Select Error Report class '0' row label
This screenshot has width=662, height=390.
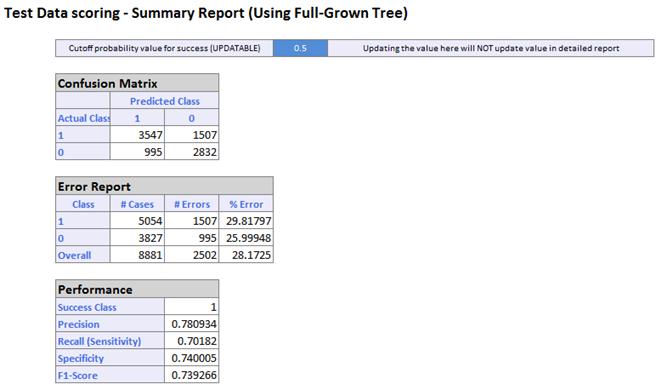[83, 238]
